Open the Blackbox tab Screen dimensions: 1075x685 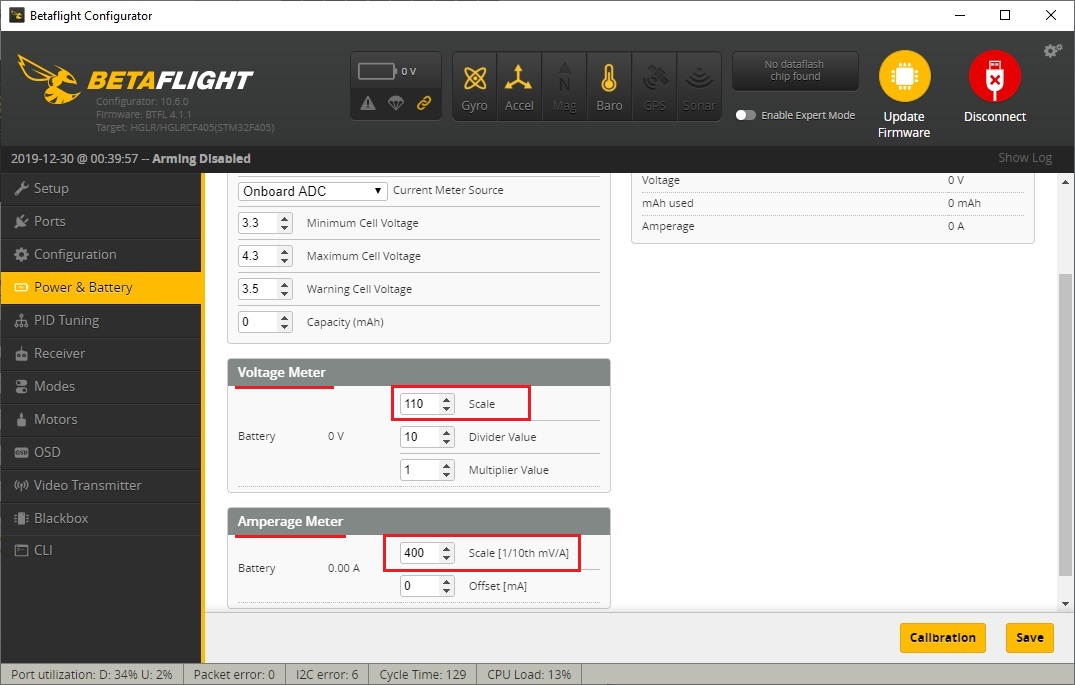click(101, 518)
